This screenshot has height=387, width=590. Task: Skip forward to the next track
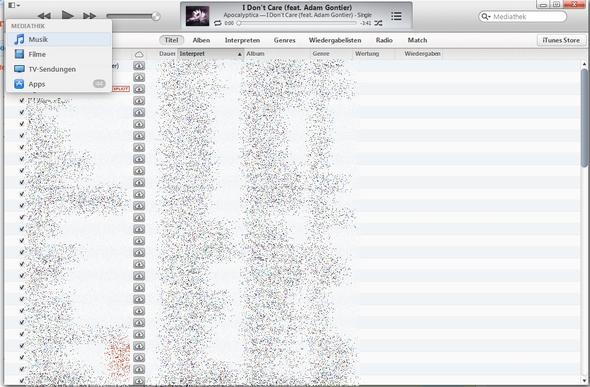click(x=89, y=16)
